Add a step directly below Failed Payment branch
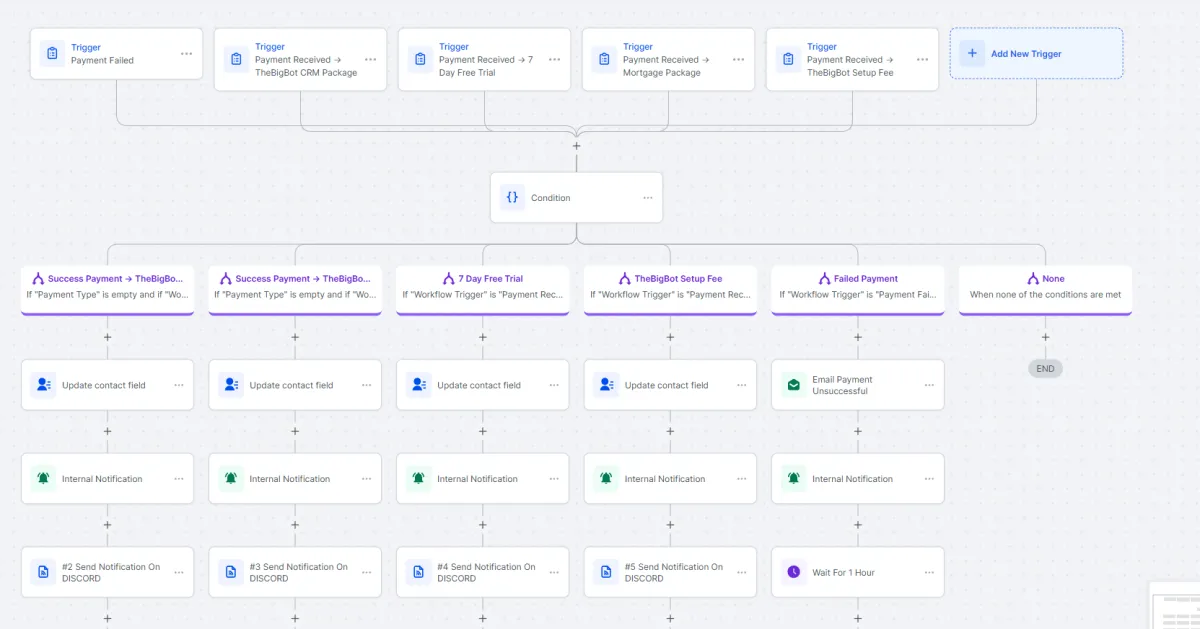 click(858, 337)
